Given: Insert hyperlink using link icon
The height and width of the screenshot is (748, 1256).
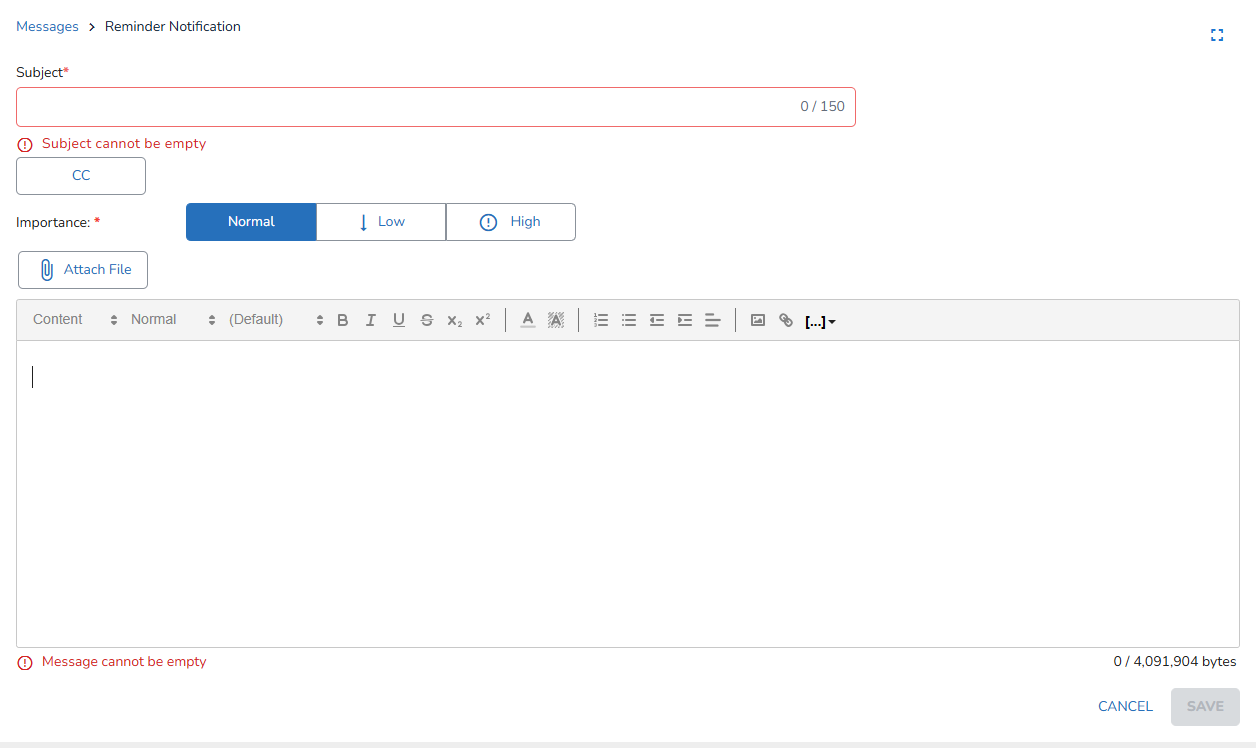Looking at the screenshot, I should tap(786, 320).
